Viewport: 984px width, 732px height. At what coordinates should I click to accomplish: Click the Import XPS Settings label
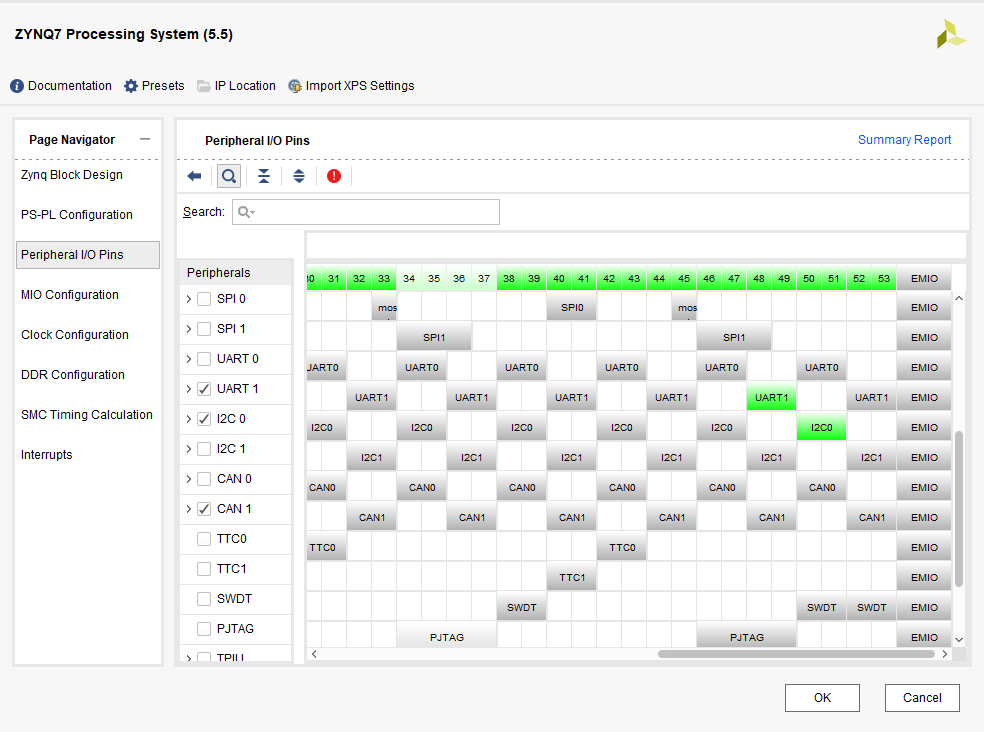[x=360, y=86]
